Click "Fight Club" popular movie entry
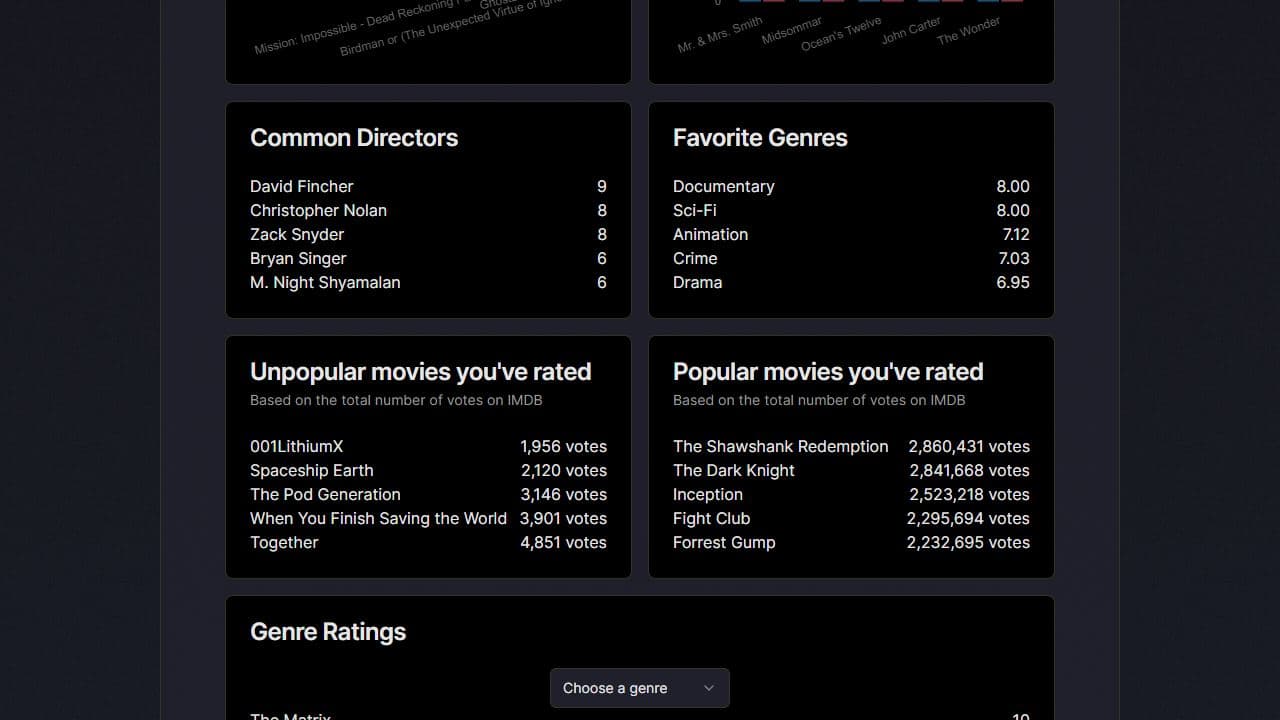The image size is (1280, 720). click(x=711, y=518)
